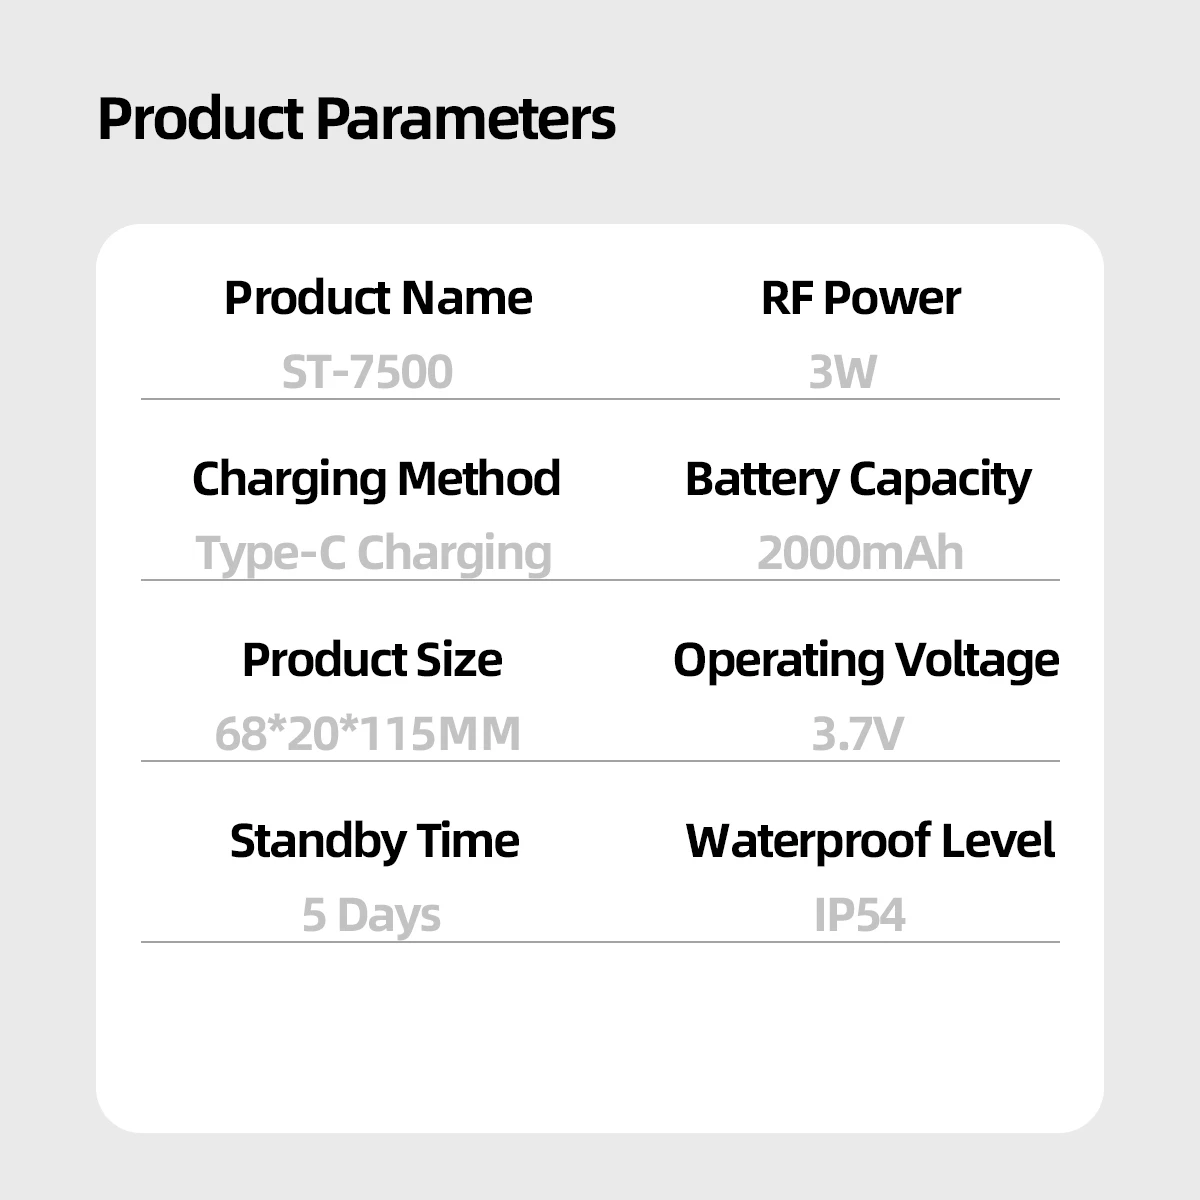Select the Battery Capacity label
1200x1200 pixels.
pyautogui.click(x=858, y=479)
